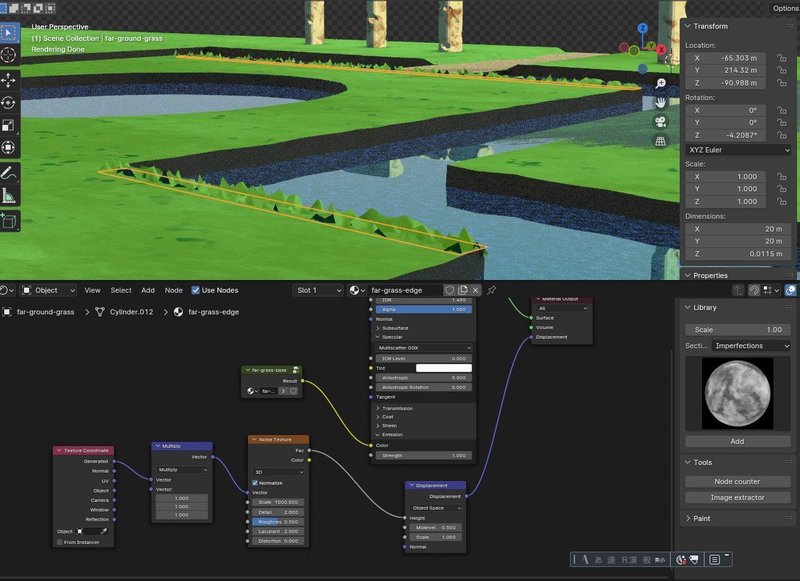The height and width of the screenshot is (581, 800).
Task: Open the Imperfections section dropdown
Action: click(x=751, y=346)
